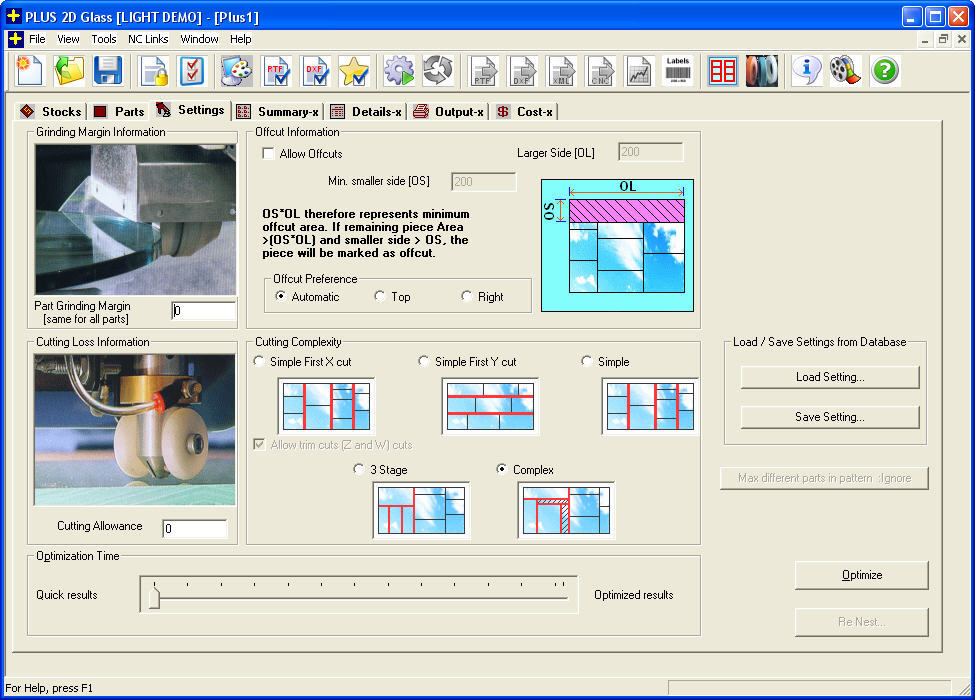This screenshot has width=975, height=700.
Task: Switch to the Parts tab
Action: click(119, 112)
